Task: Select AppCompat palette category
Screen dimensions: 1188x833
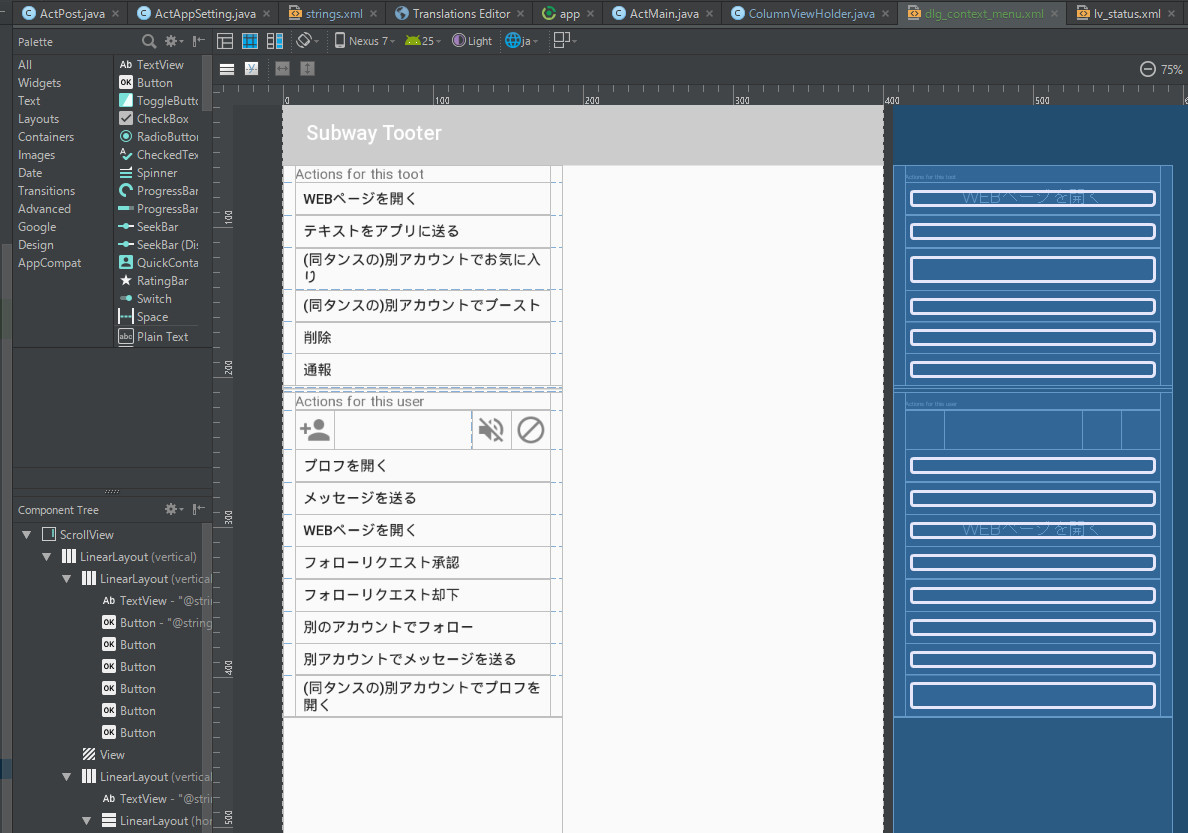Action: tap(49, 263)
